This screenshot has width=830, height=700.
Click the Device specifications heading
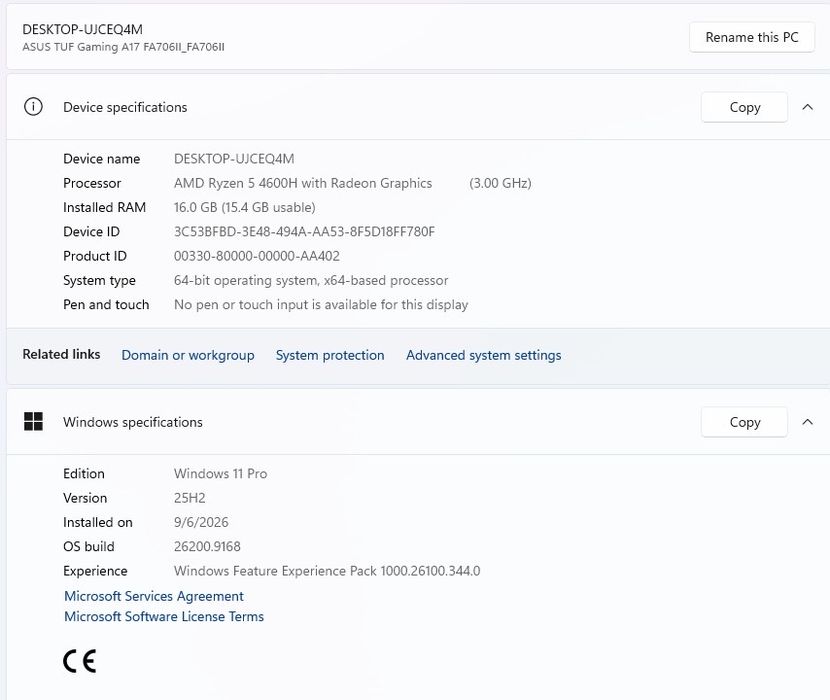click(125, 107)
